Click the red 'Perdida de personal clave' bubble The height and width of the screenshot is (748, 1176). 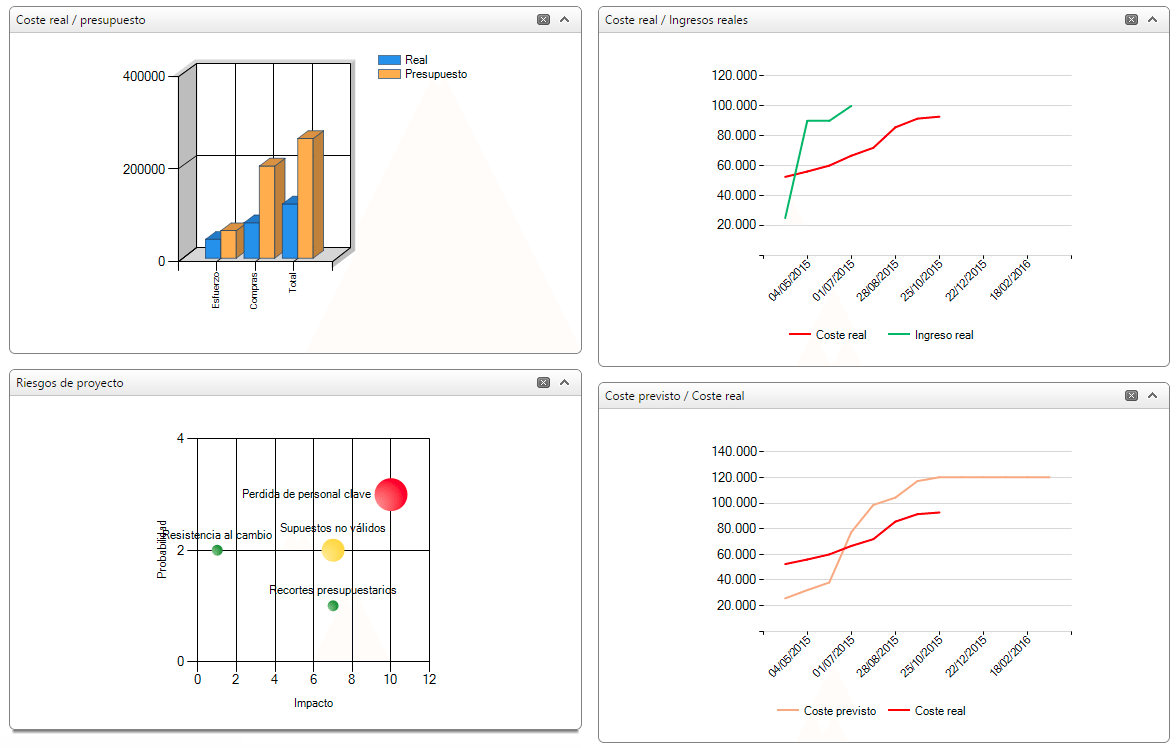coord(391,494)
